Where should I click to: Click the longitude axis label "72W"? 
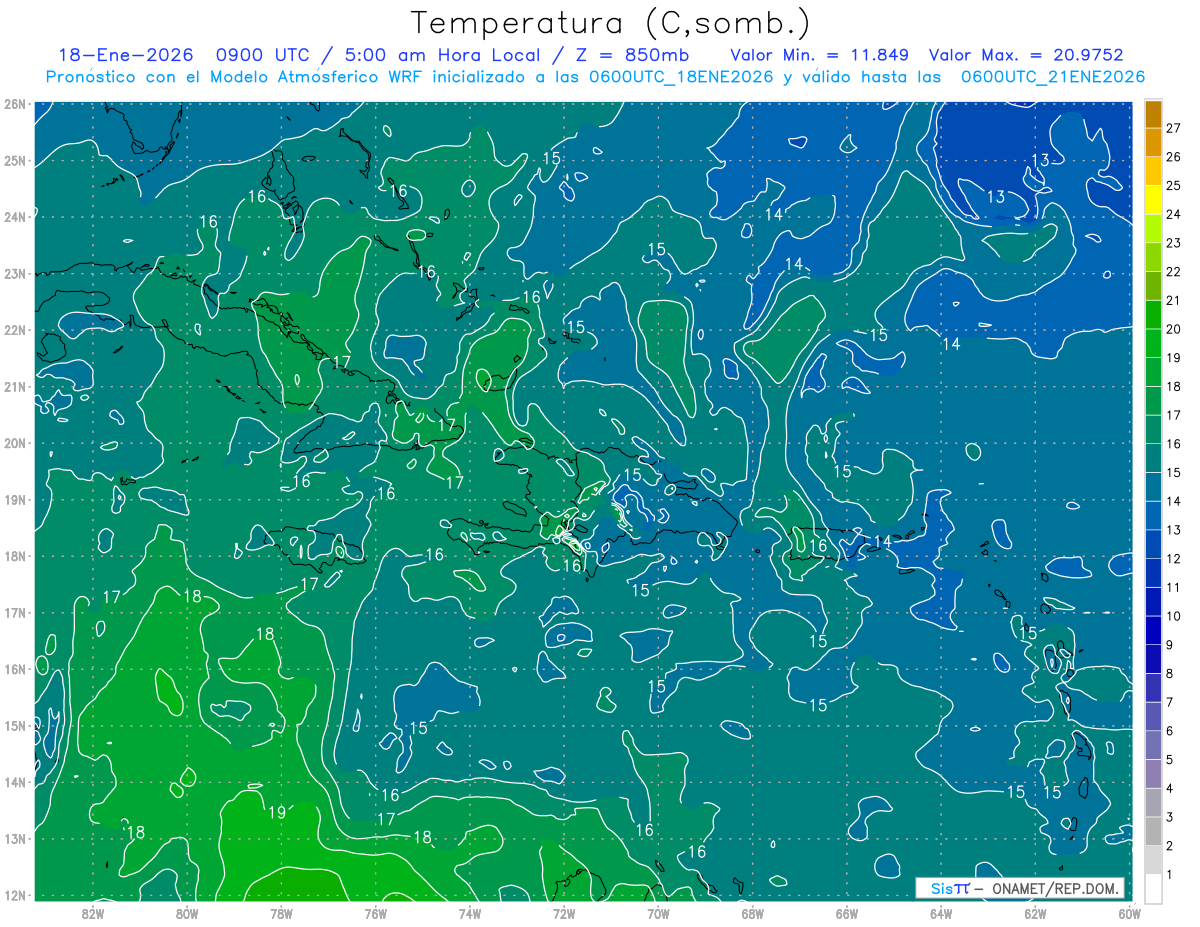coord(564,913)
